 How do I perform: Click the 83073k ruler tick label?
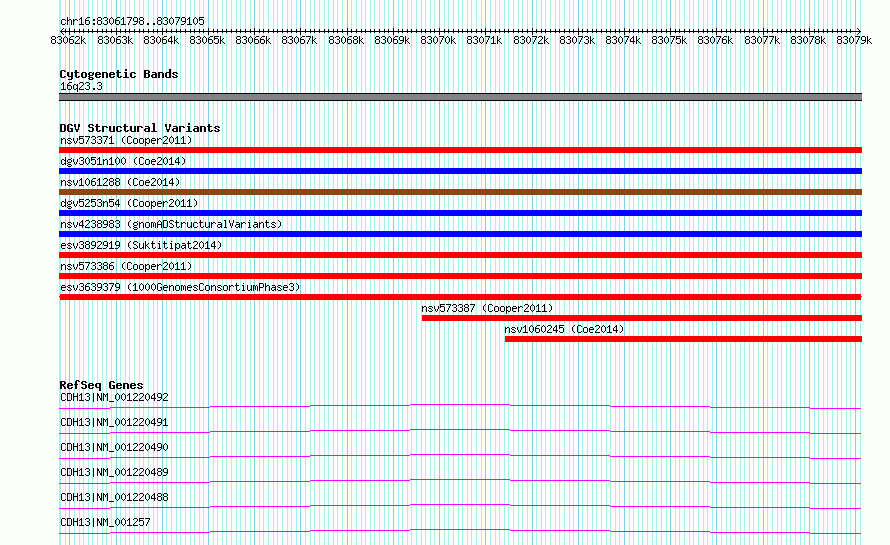pos(577,40)
